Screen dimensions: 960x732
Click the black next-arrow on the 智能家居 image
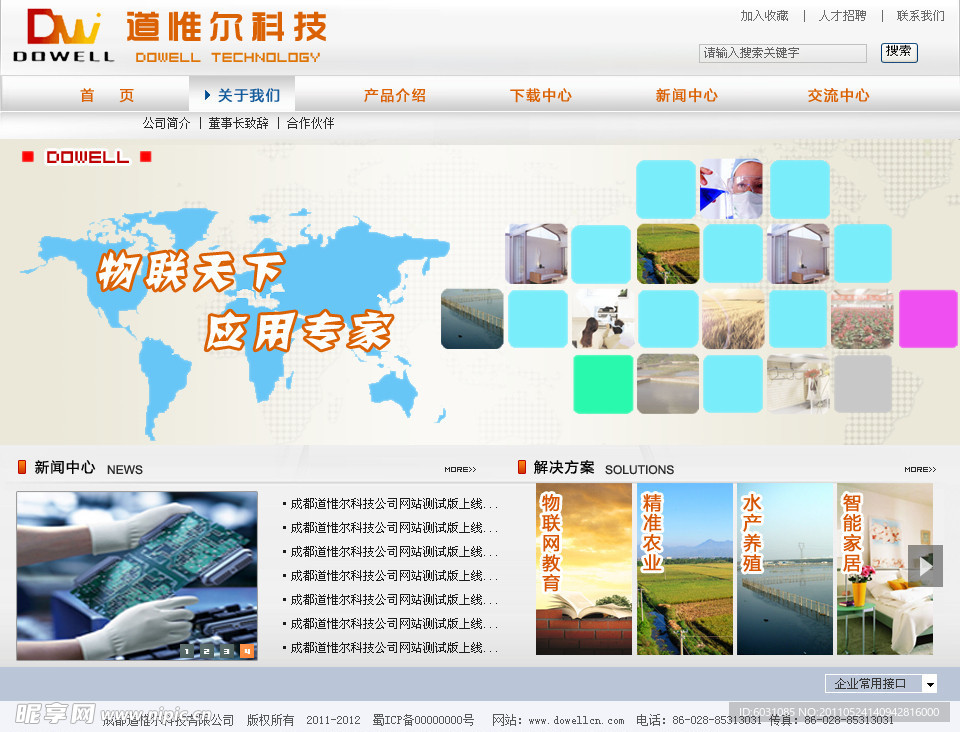tap(926, 565)
